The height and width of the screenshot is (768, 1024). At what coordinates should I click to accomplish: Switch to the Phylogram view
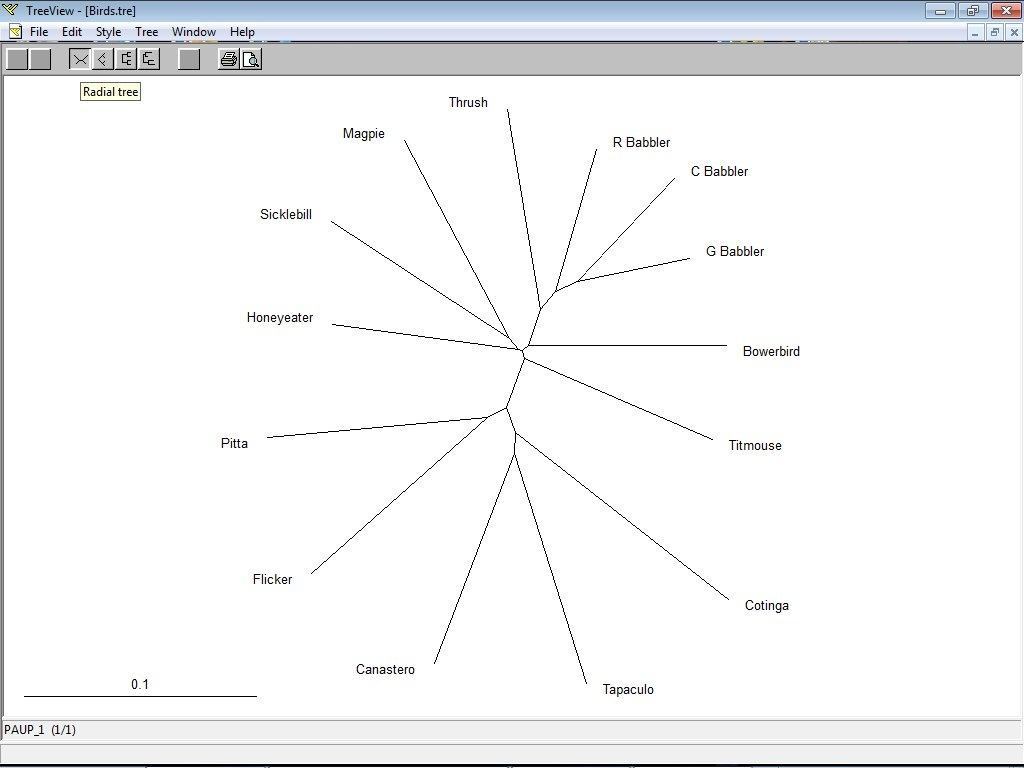click(x=149, y=59)
